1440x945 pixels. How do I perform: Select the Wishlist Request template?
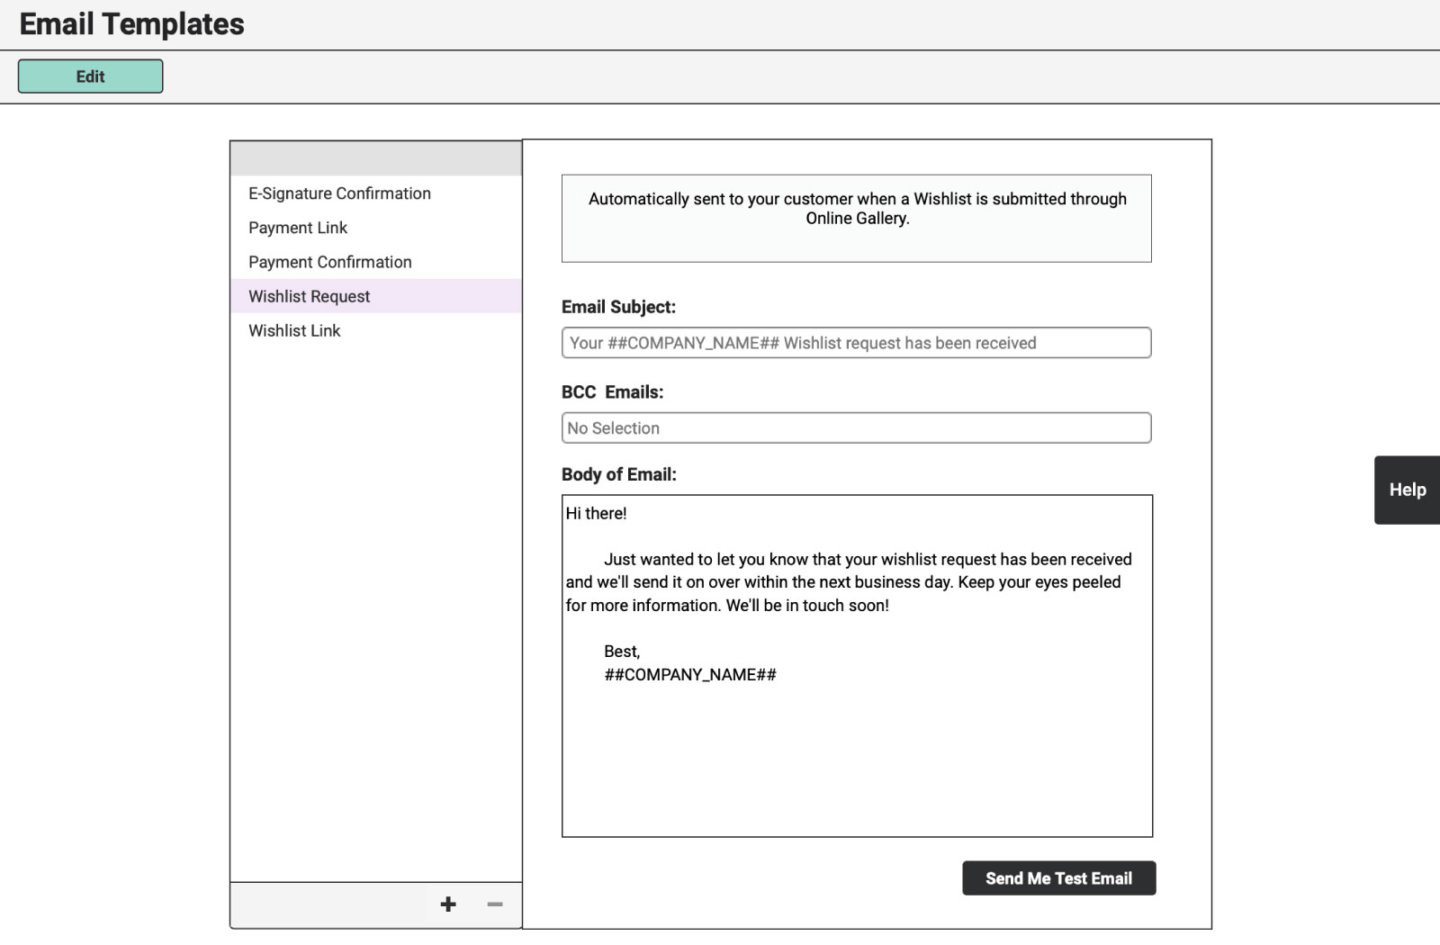(309, 296)
